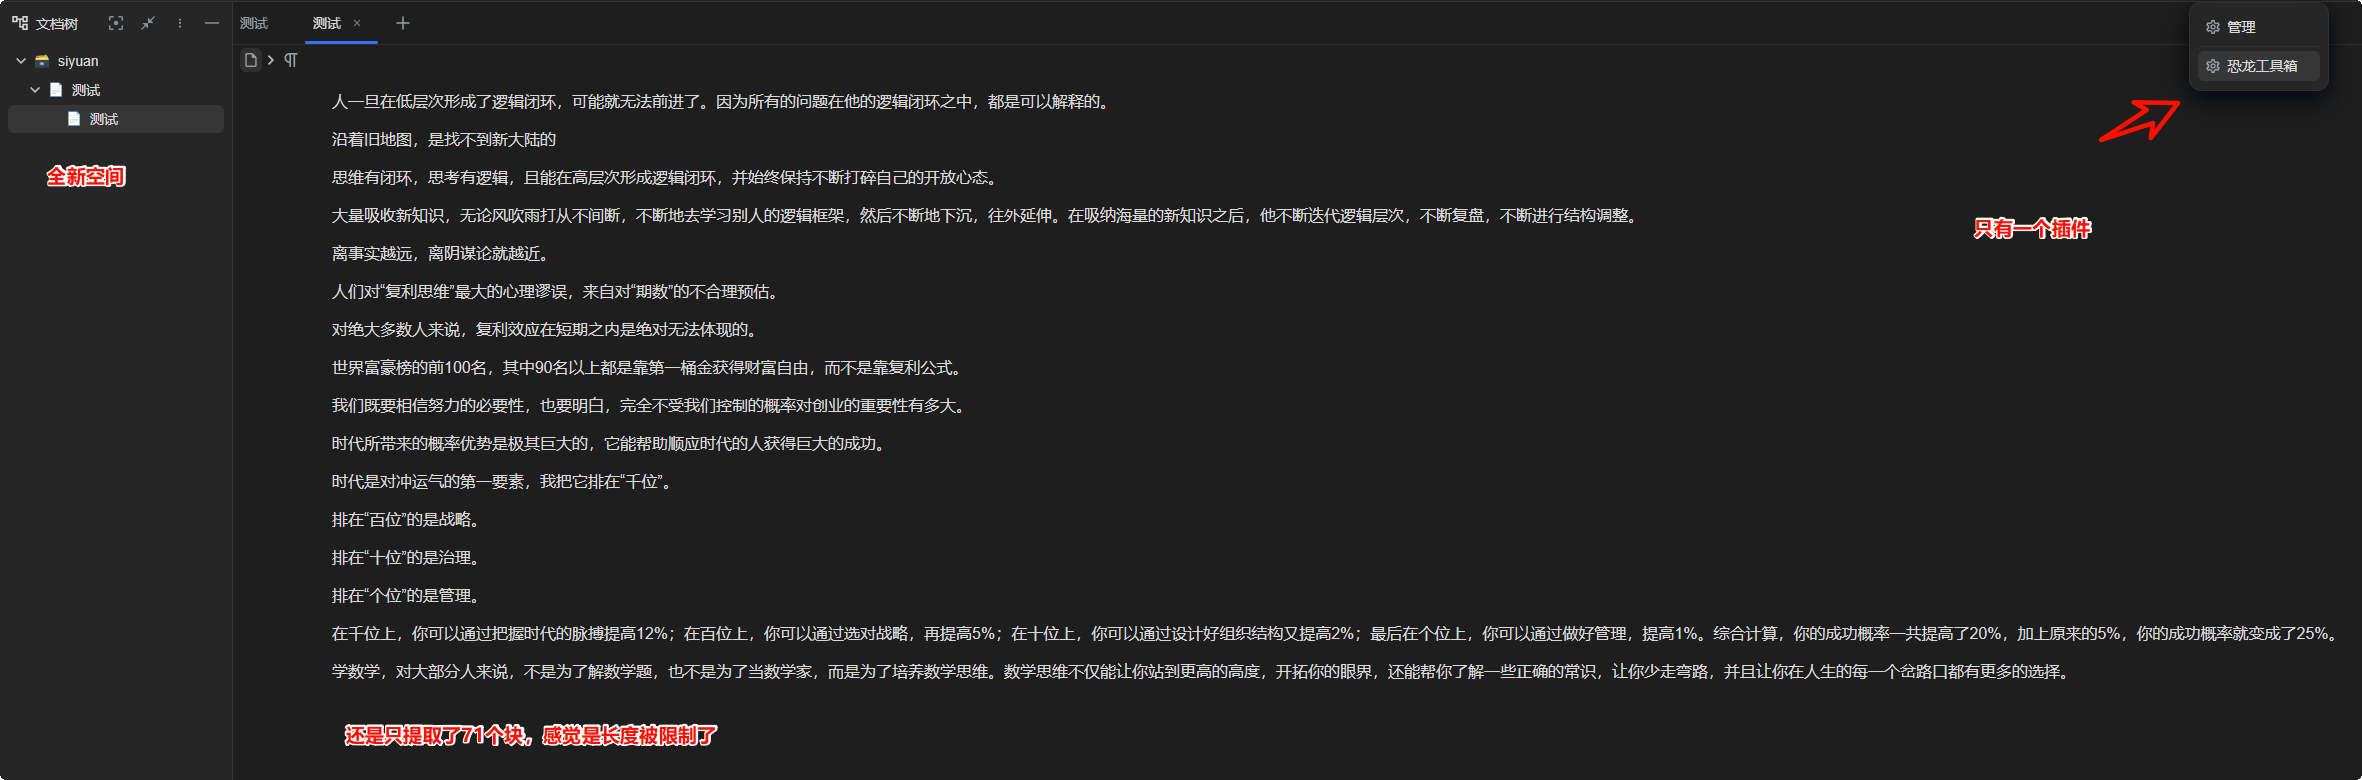2362x780 pixels.
Task: Open a new tab with plus button
Action: [402, 23]
